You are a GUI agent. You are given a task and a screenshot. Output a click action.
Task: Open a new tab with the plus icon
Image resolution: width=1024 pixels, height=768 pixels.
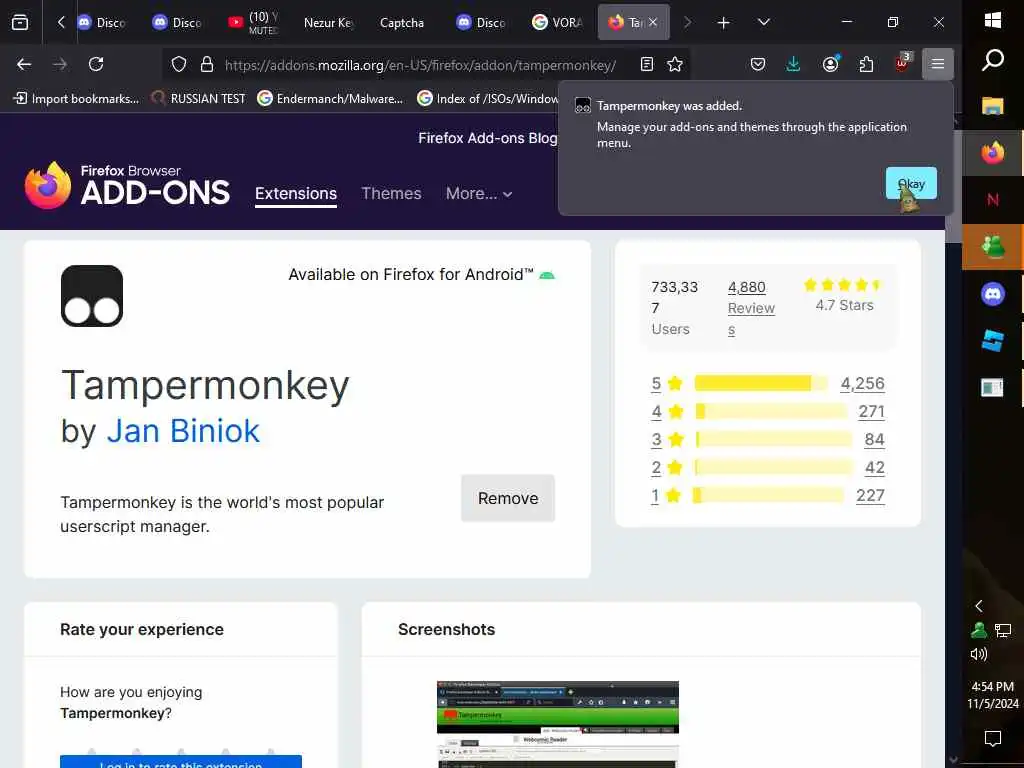723,23
